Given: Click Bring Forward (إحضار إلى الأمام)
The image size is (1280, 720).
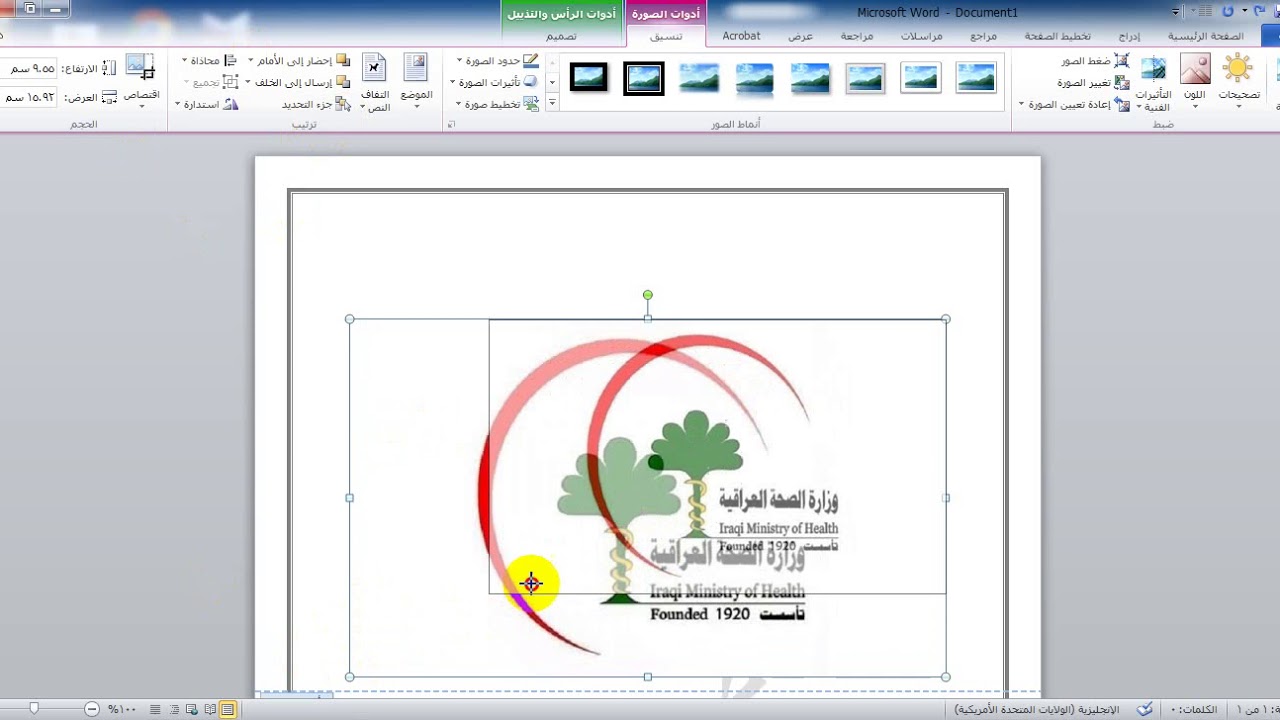Looking at the screenshot, I should (303, 61).
